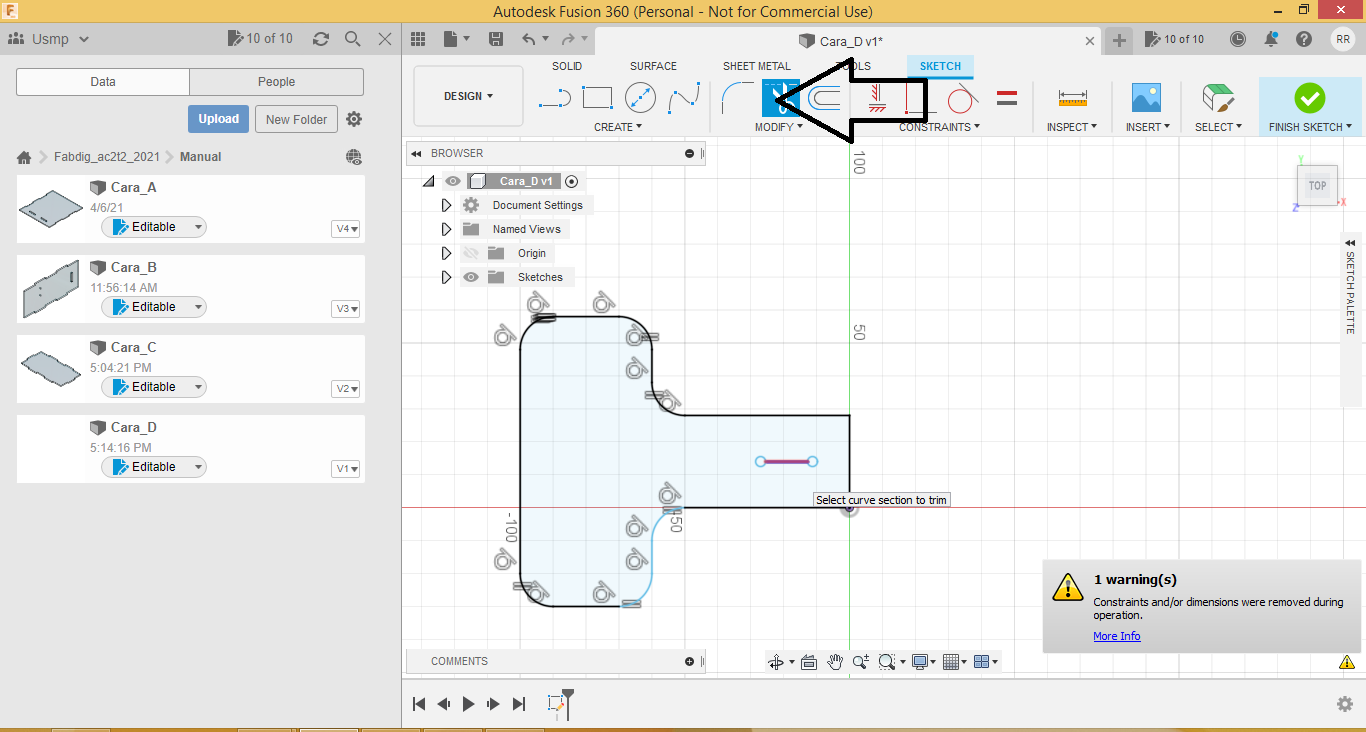1366x732 pixels.
Task: Collapse the Cara_D v1 root node
Action: tap(428, 181)
